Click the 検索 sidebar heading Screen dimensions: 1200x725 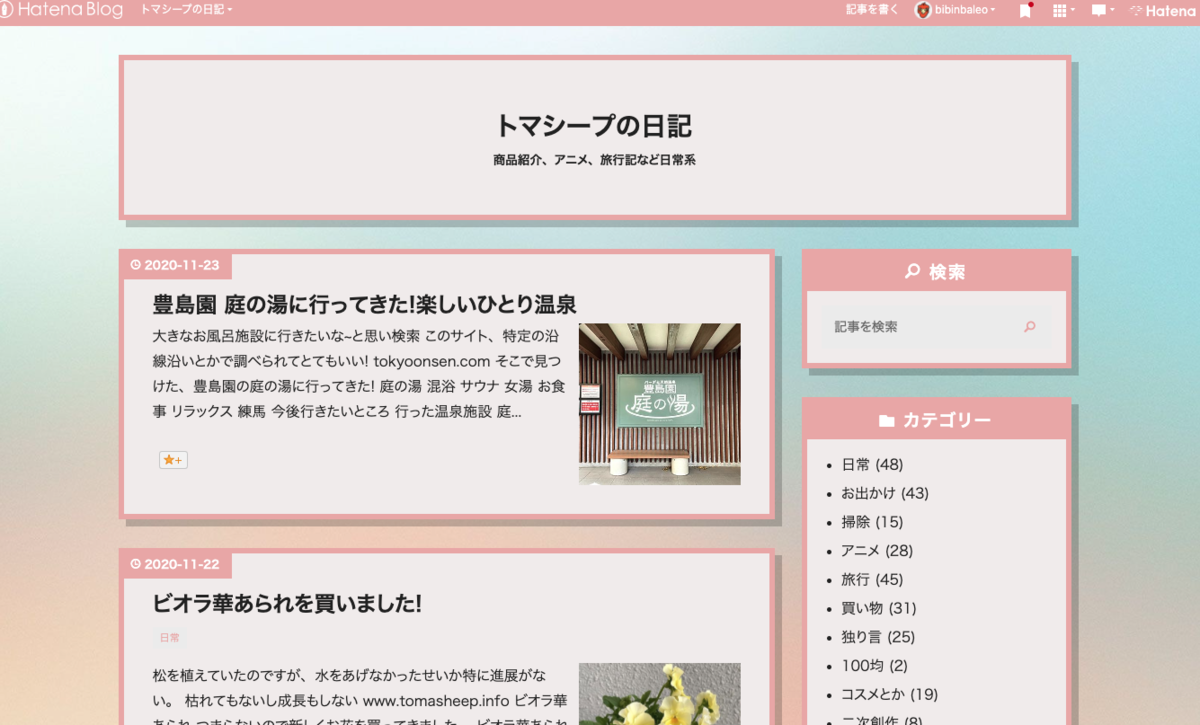tap(936, 271)
